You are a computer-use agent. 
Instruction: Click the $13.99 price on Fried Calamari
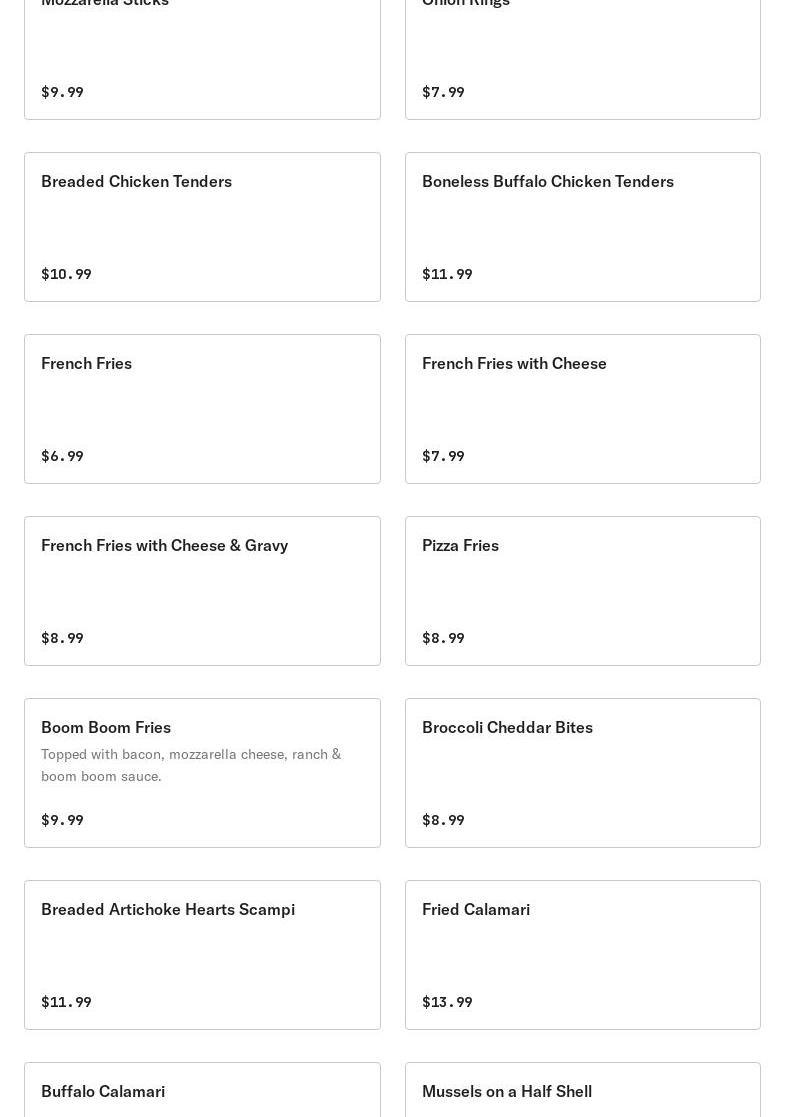pyautogui.click(x=447, y=1001)
